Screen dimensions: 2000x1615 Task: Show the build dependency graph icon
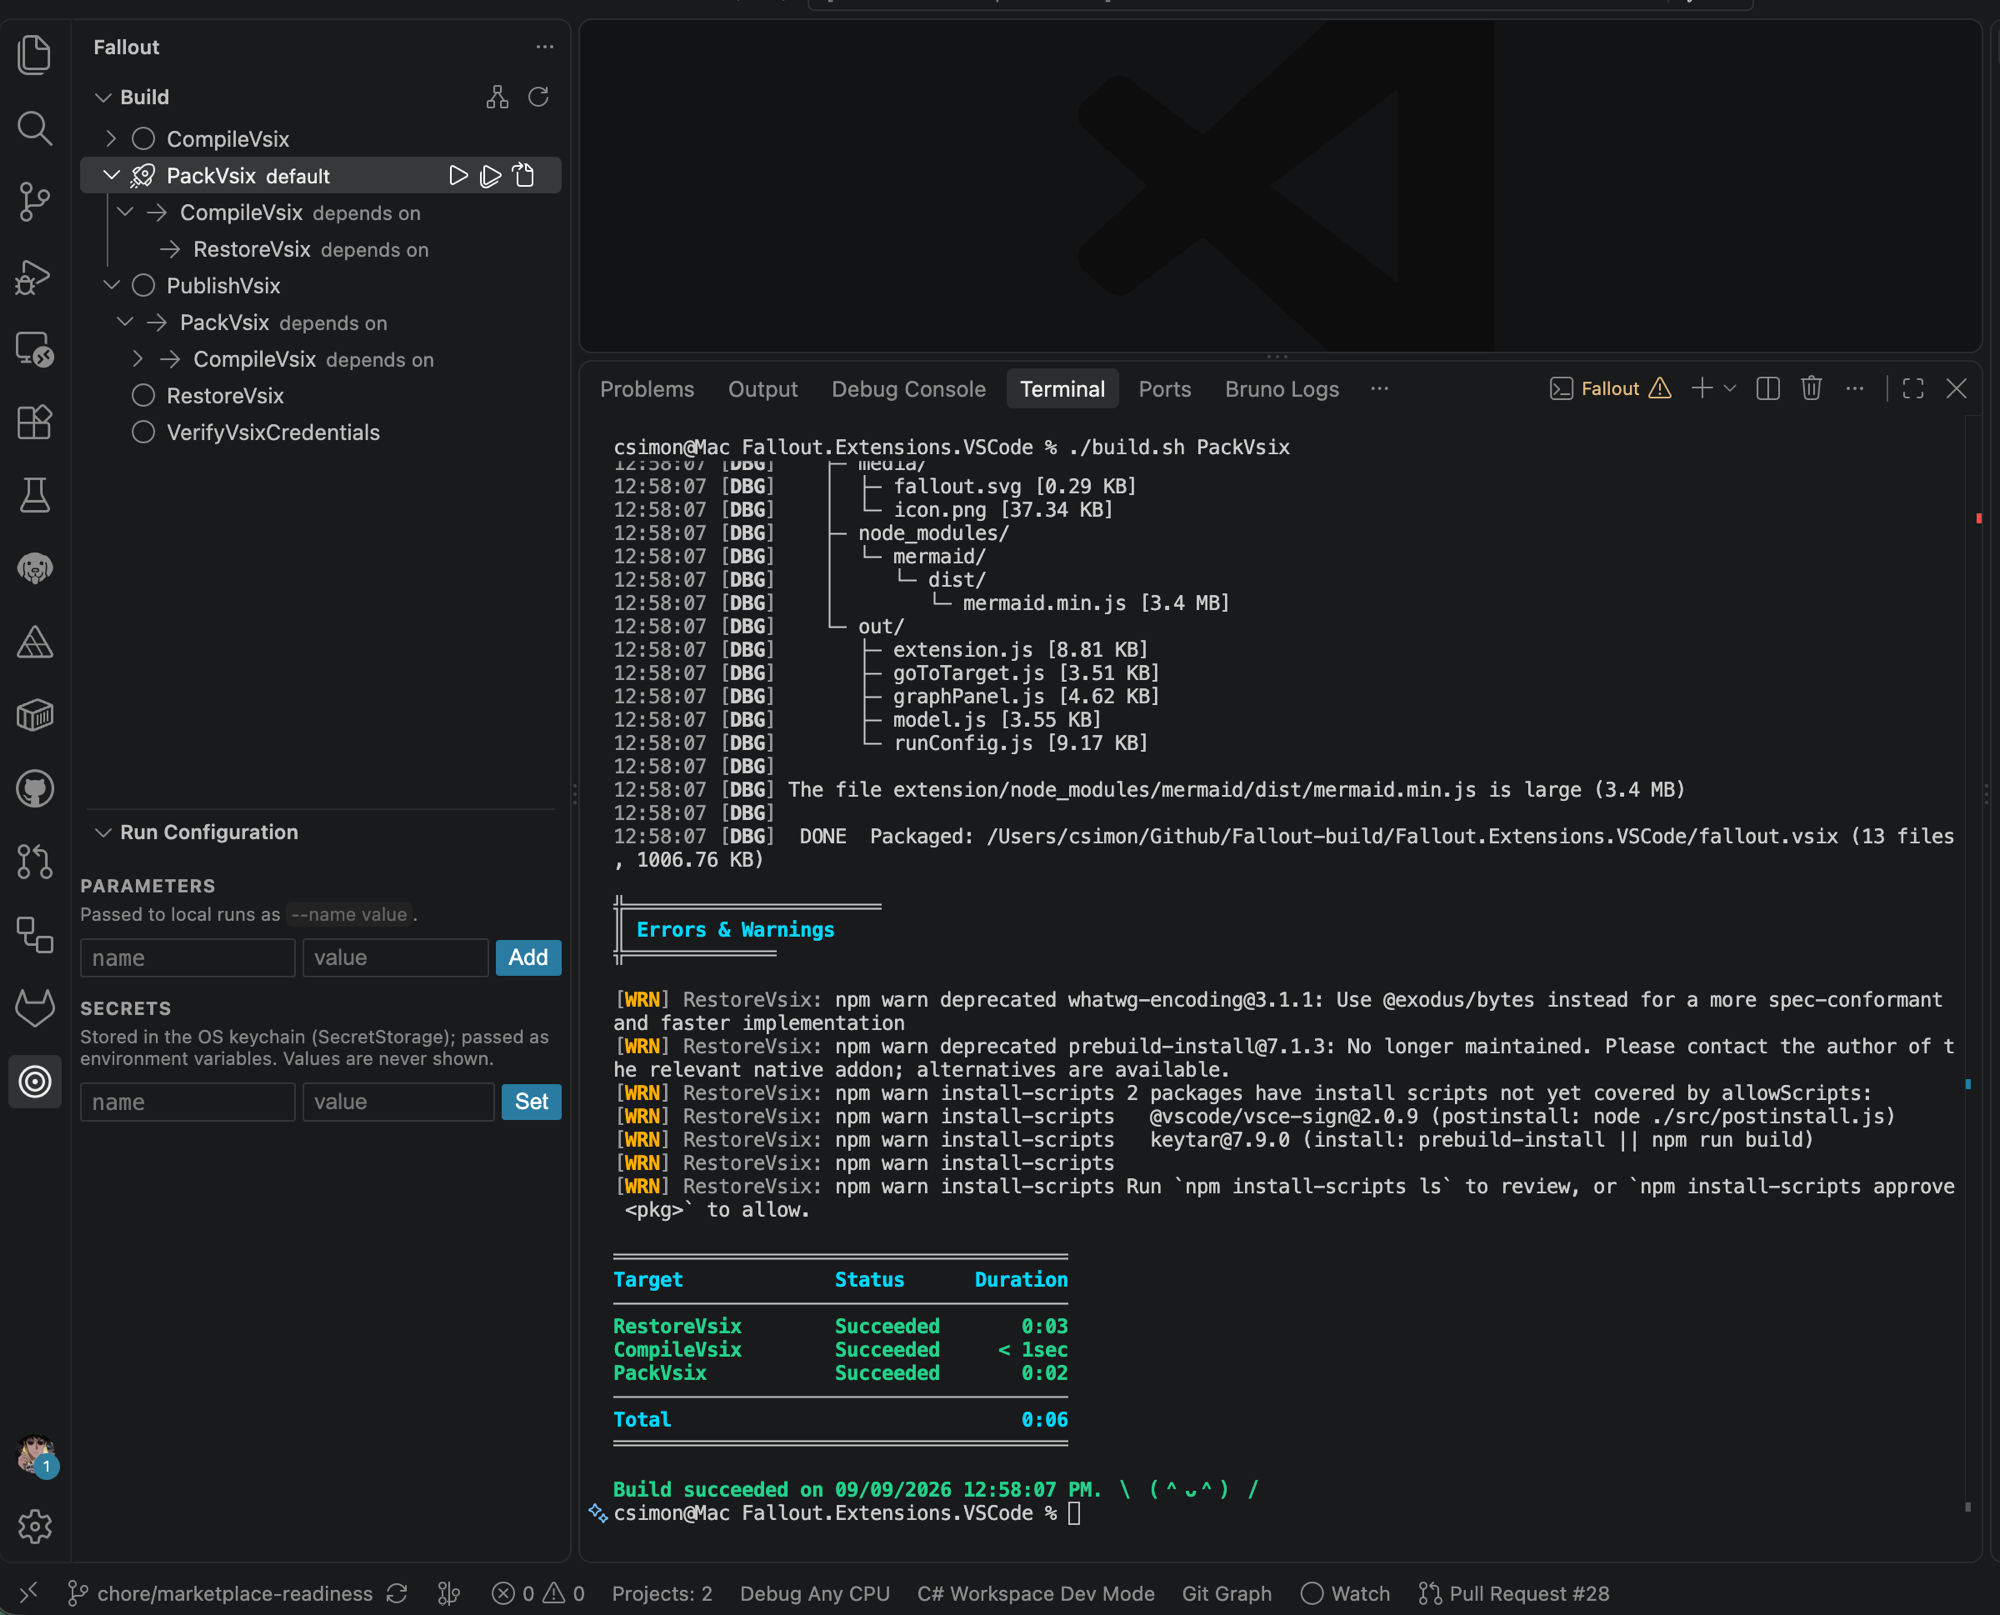[x=497, y=97]
